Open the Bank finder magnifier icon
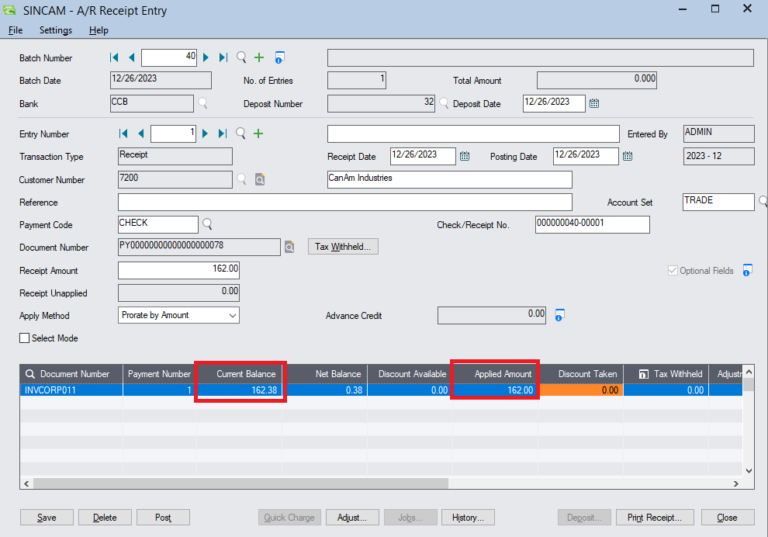 (203, 103)
